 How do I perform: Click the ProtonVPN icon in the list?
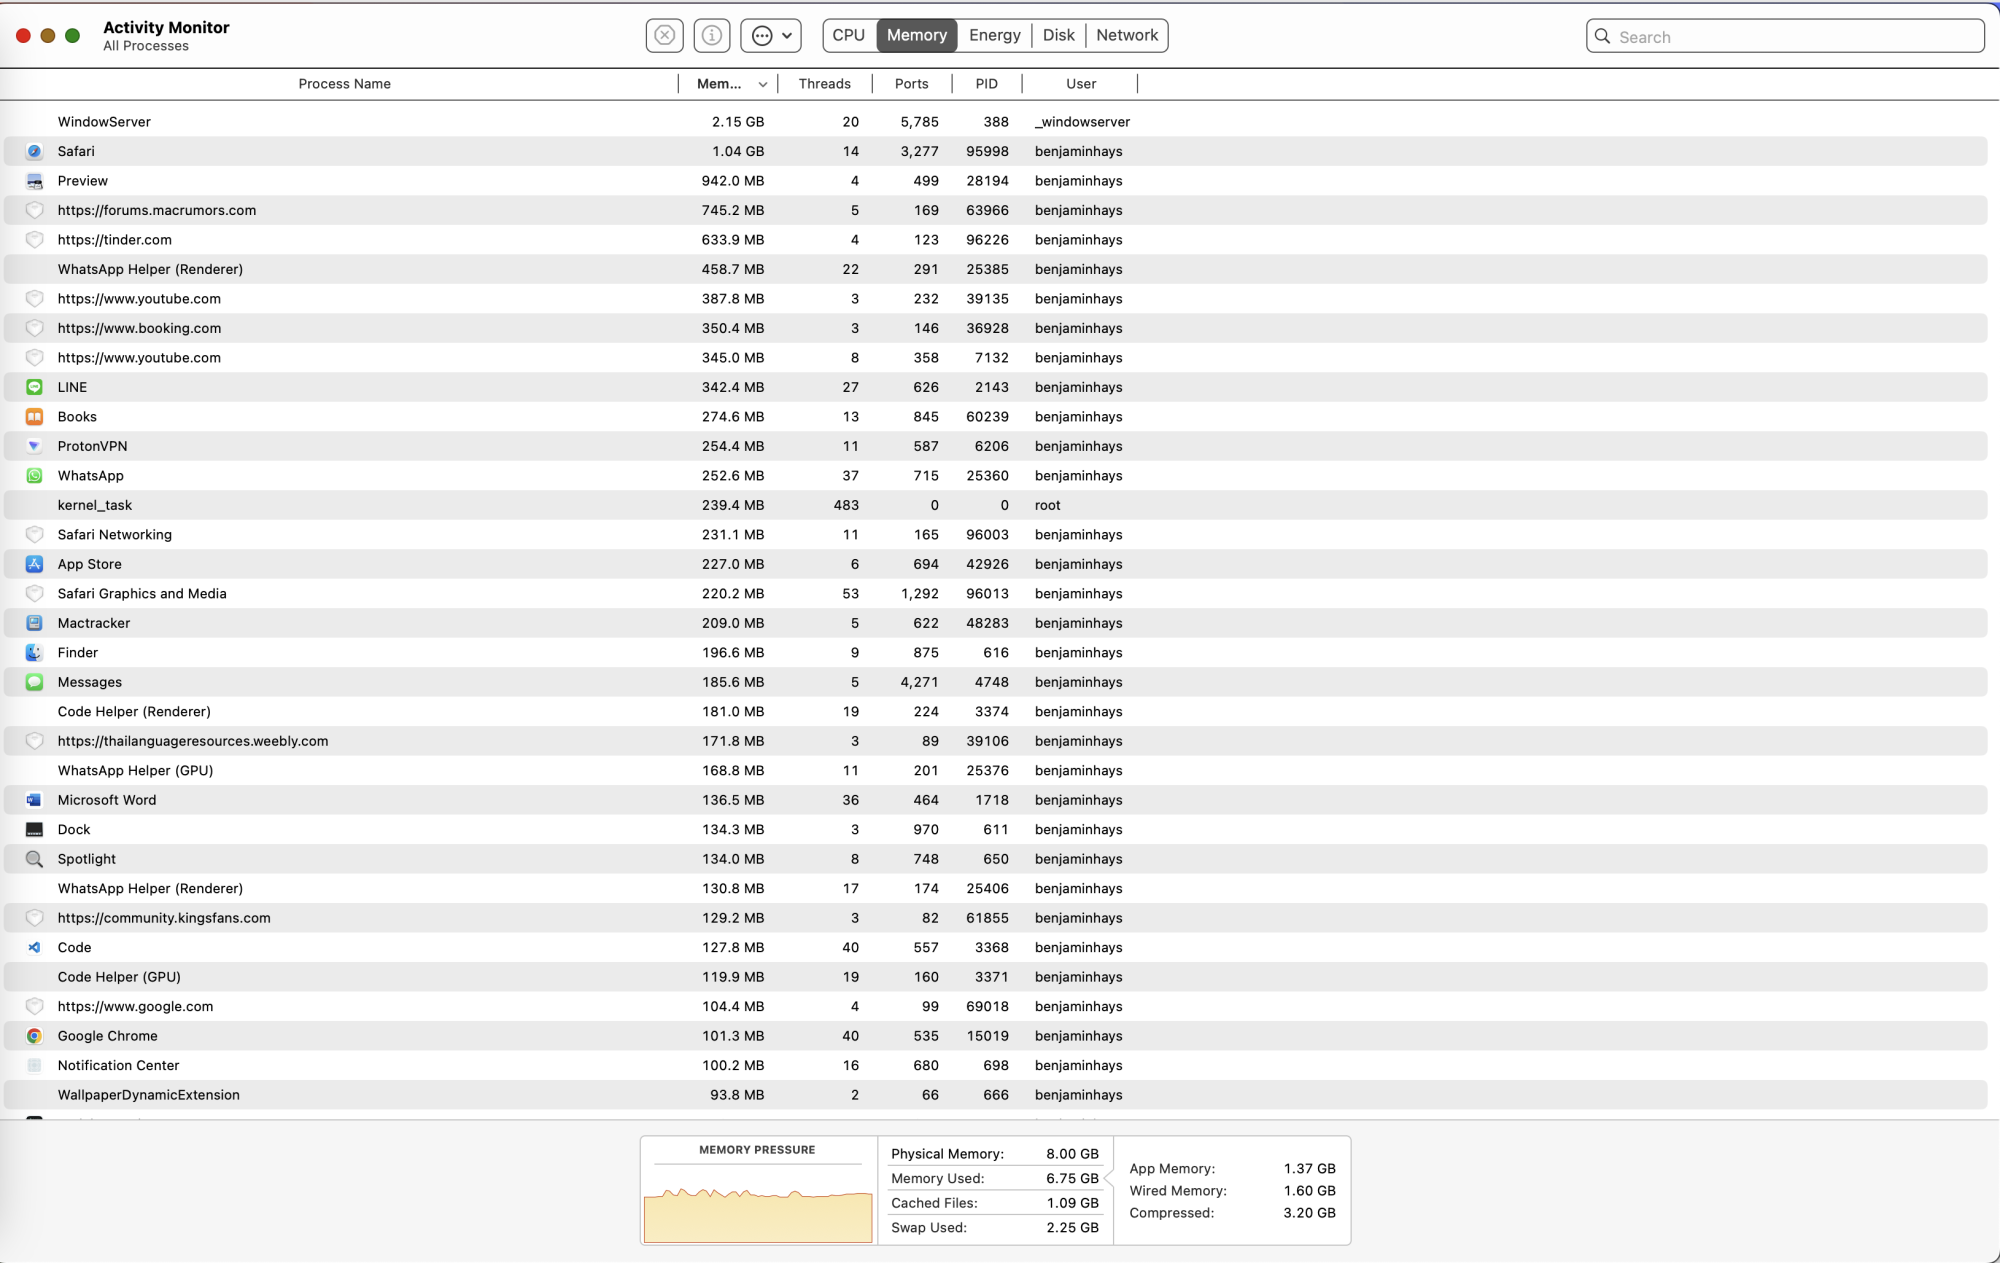click(34, 446)
